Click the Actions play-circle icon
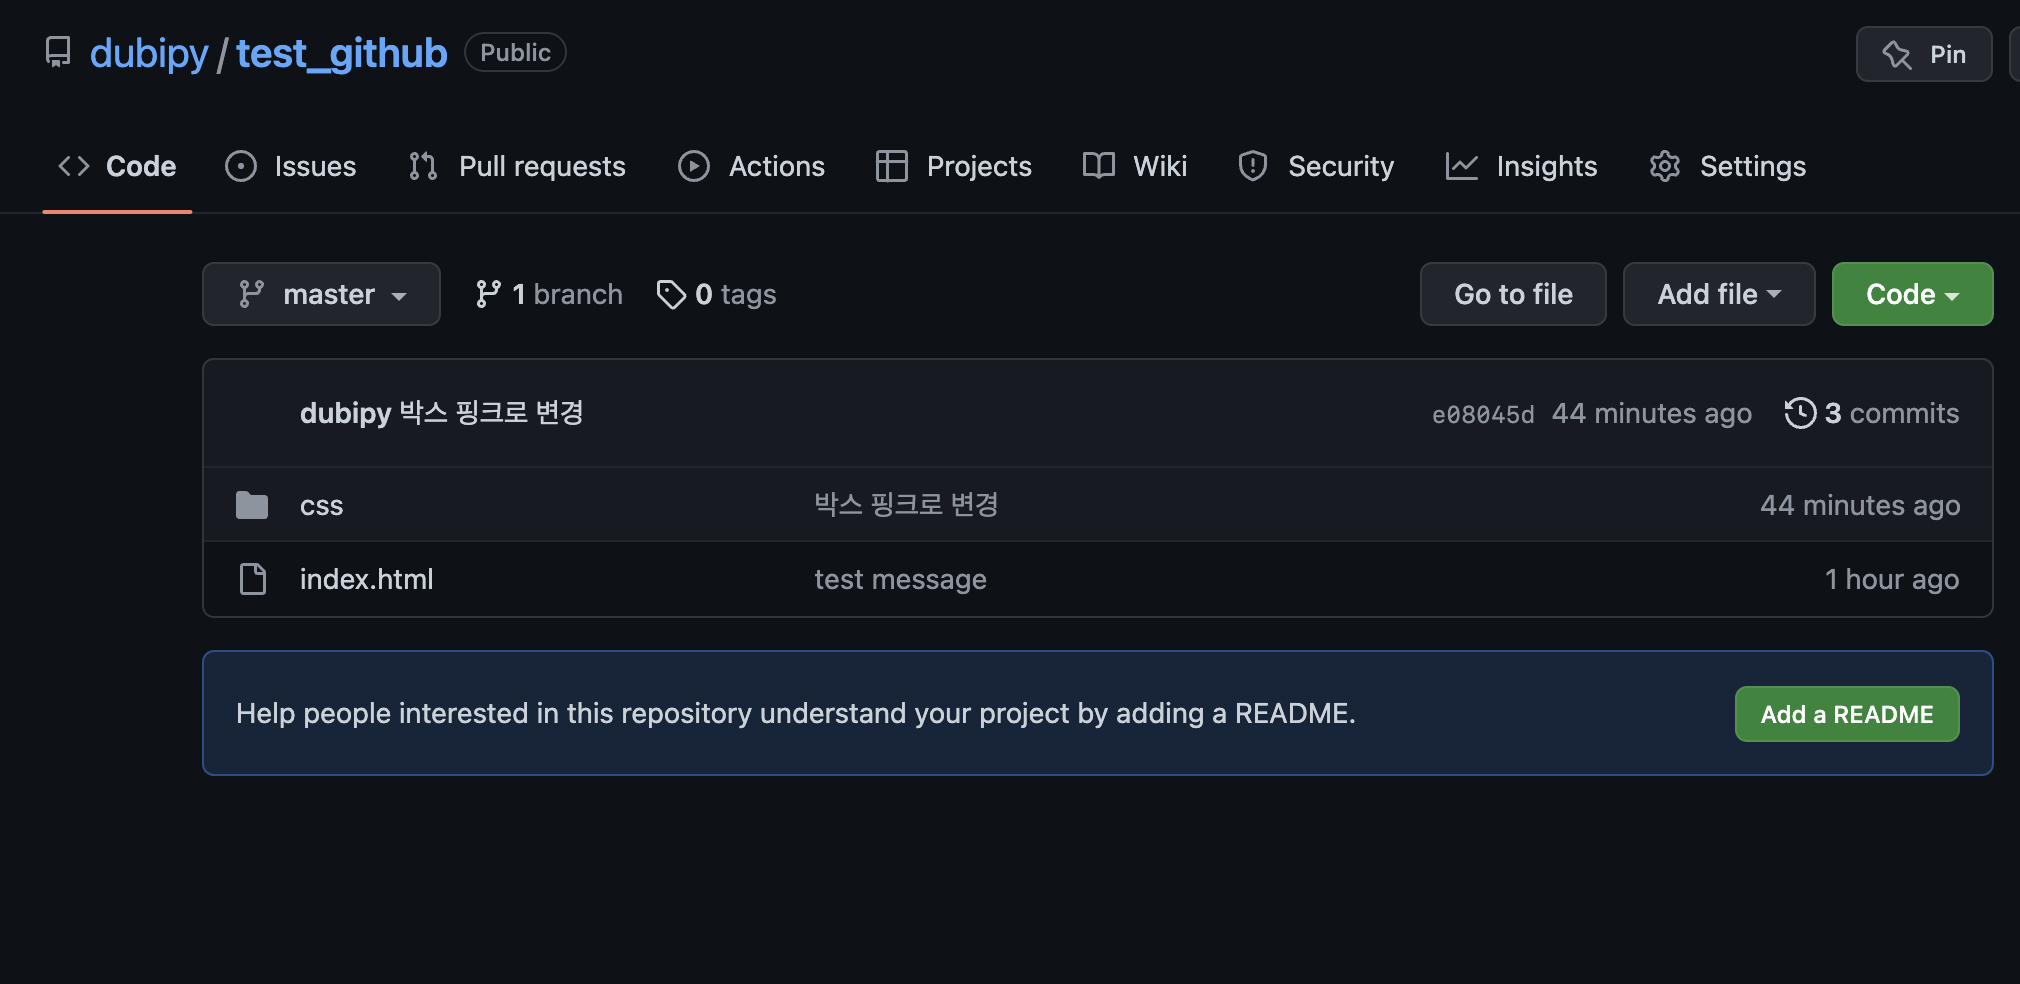This screenshot has height=984, width=2020. click(693, 166)
